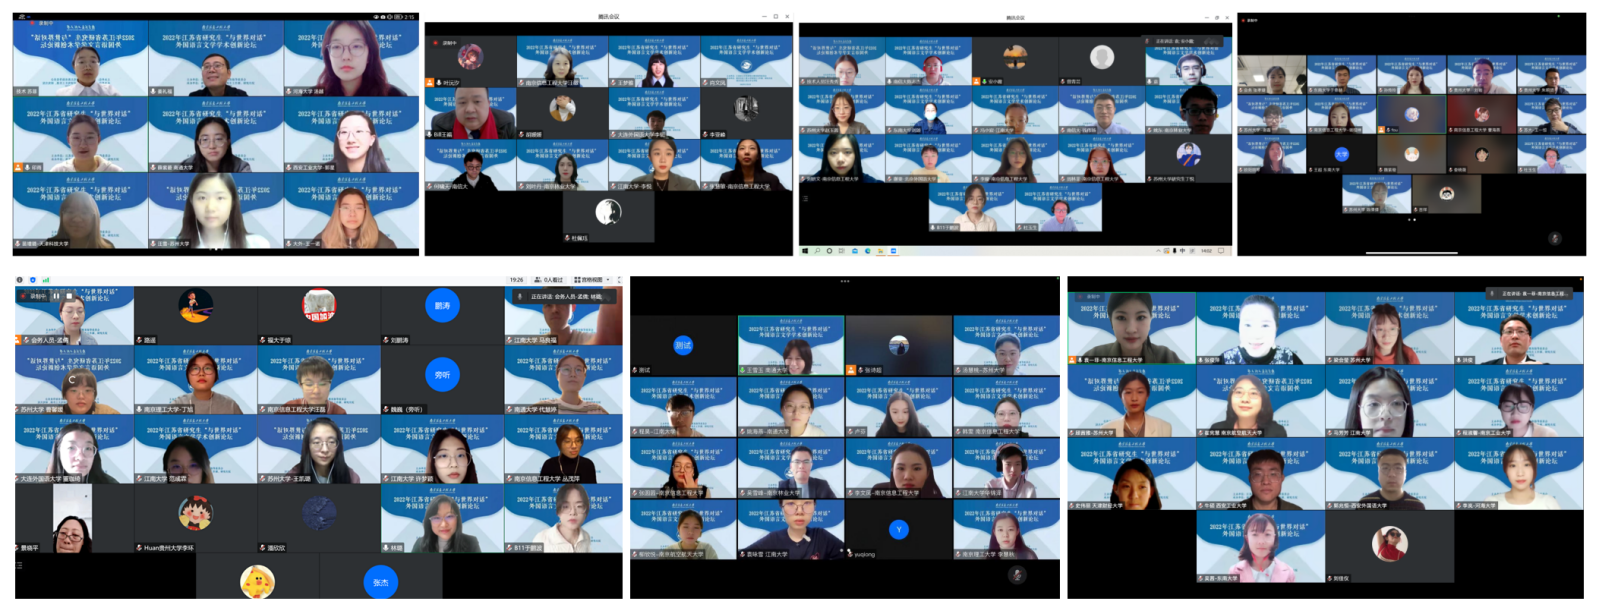Stop recording using the square stop button
The width and height of the screenshot is (1599, 614).
tap(68, 296)
